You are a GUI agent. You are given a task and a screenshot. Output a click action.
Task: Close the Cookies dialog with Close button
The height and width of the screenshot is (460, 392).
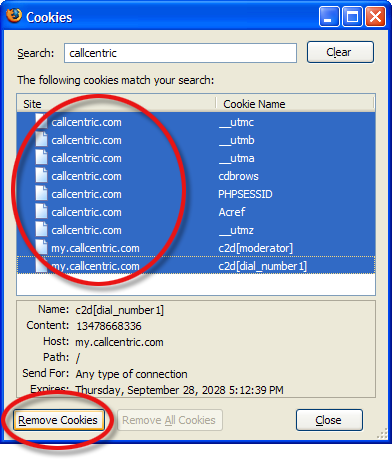(x=329, y=420)
